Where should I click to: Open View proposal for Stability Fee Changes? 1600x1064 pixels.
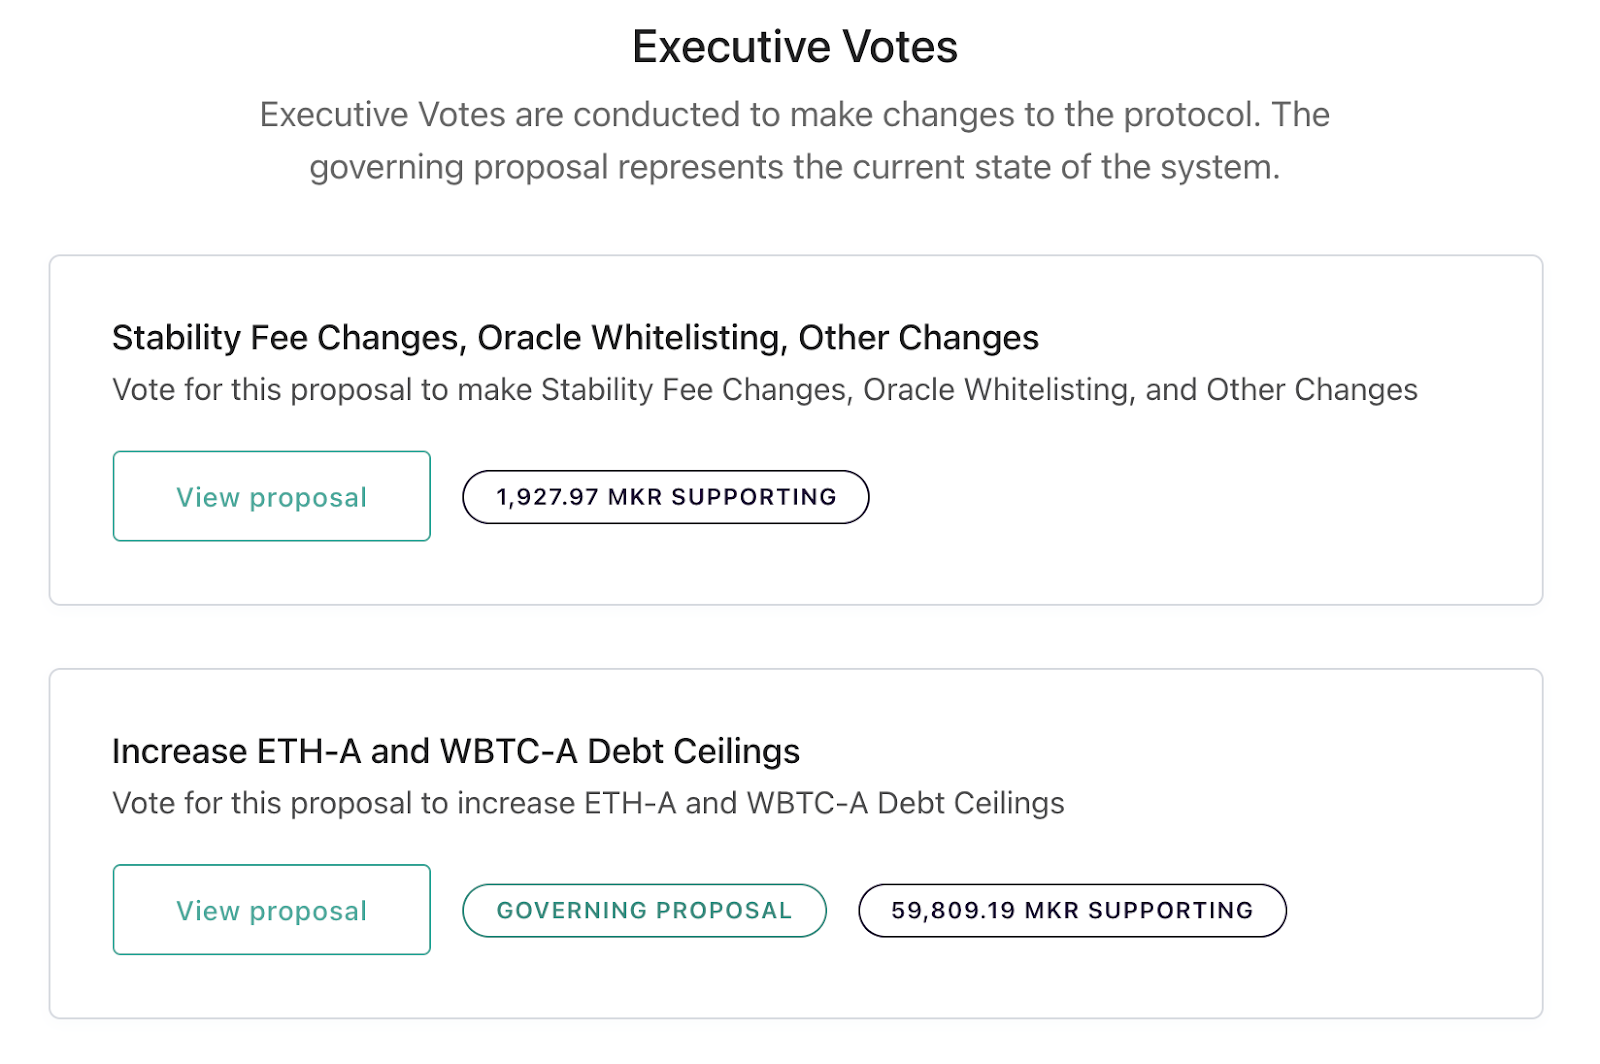point(271,497)
